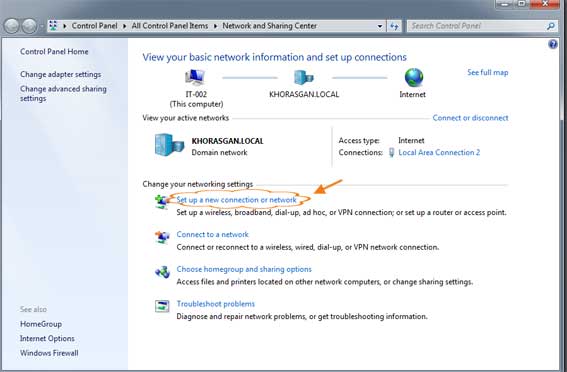The width and height of the screenshot is (567, 372).
Task: Open the address bar history dropdown arrow
Action: (x=380, y=26)
